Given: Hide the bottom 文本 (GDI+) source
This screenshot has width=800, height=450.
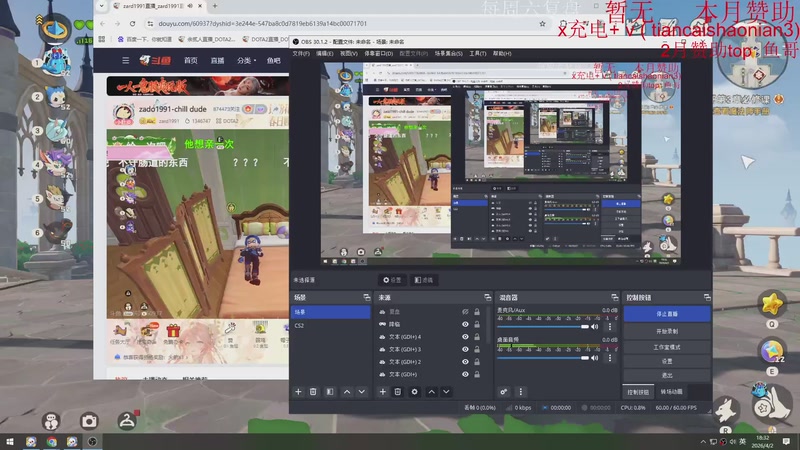Looking at the screenshot, I should [x=465, y=374].
